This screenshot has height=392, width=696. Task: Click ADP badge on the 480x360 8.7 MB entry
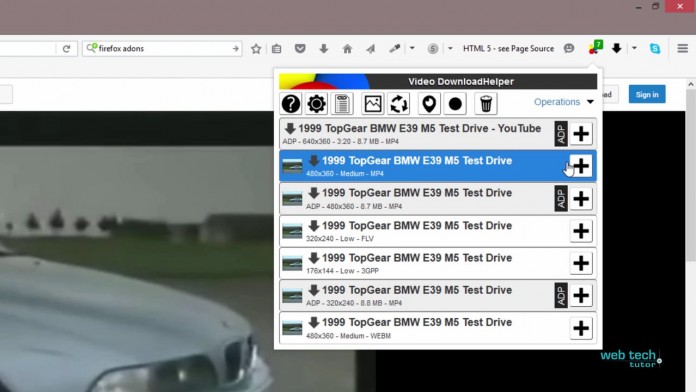coord(561,198)
